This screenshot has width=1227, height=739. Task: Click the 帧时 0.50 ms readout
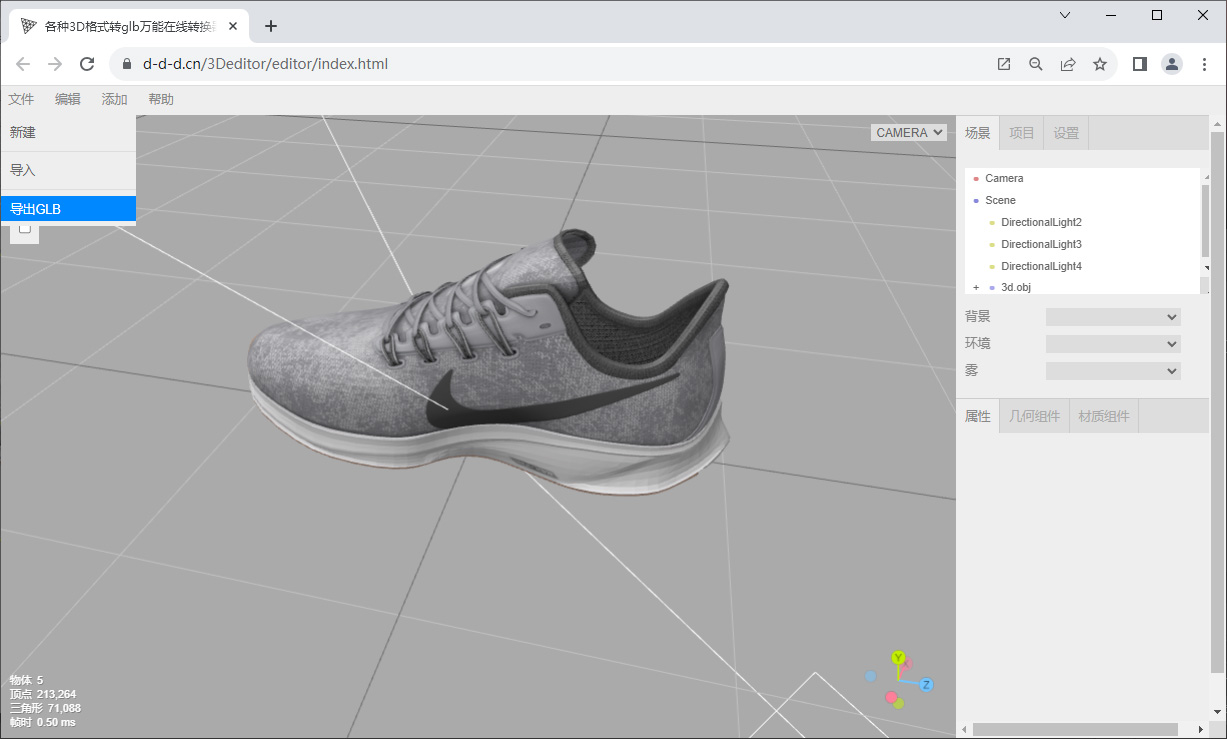42,722
